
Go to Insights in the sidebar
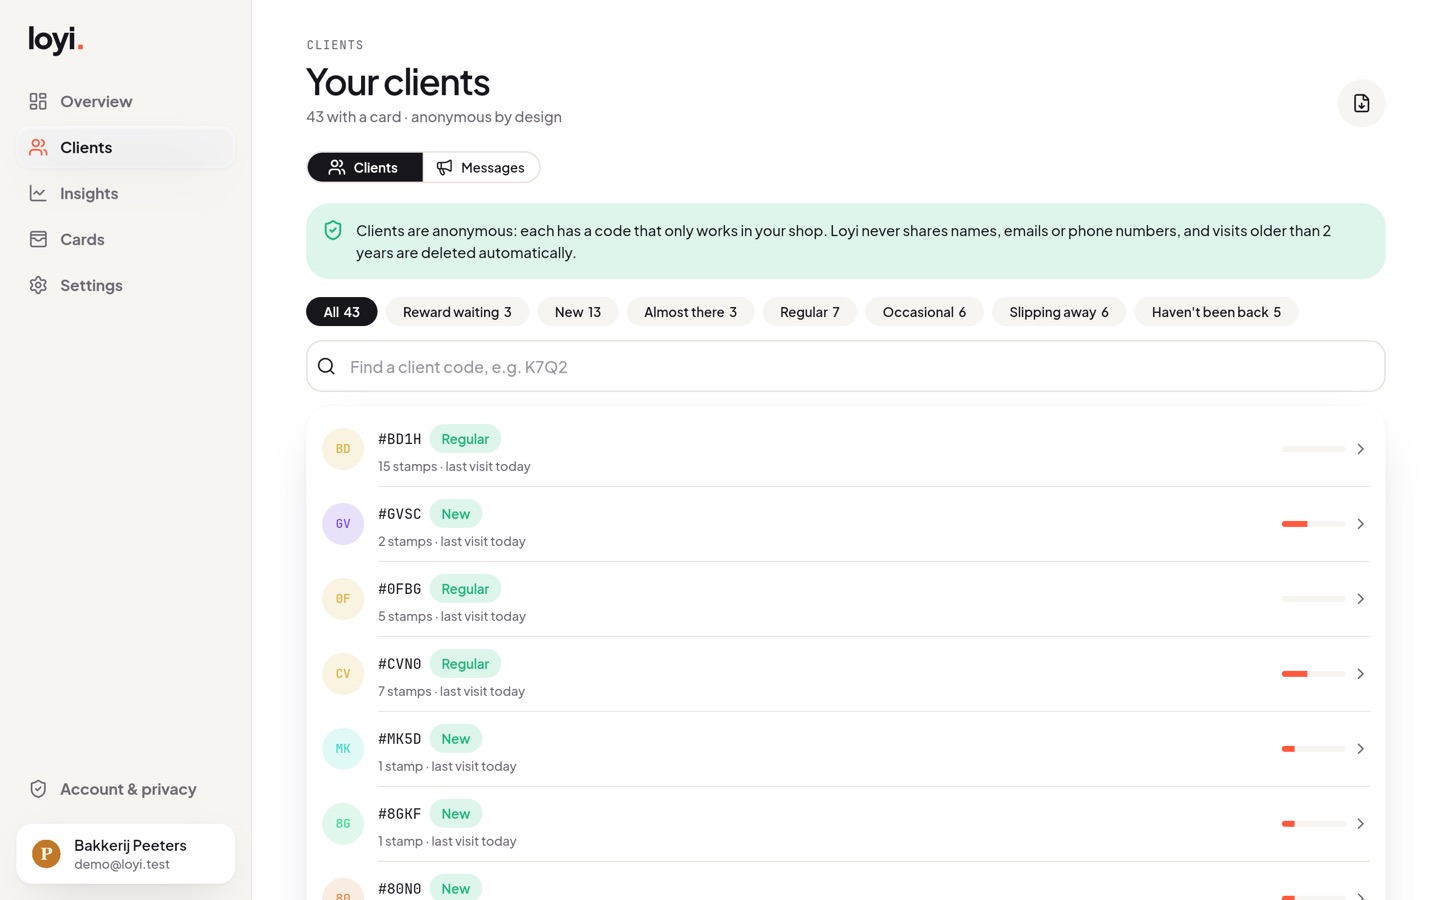point(125,193)
